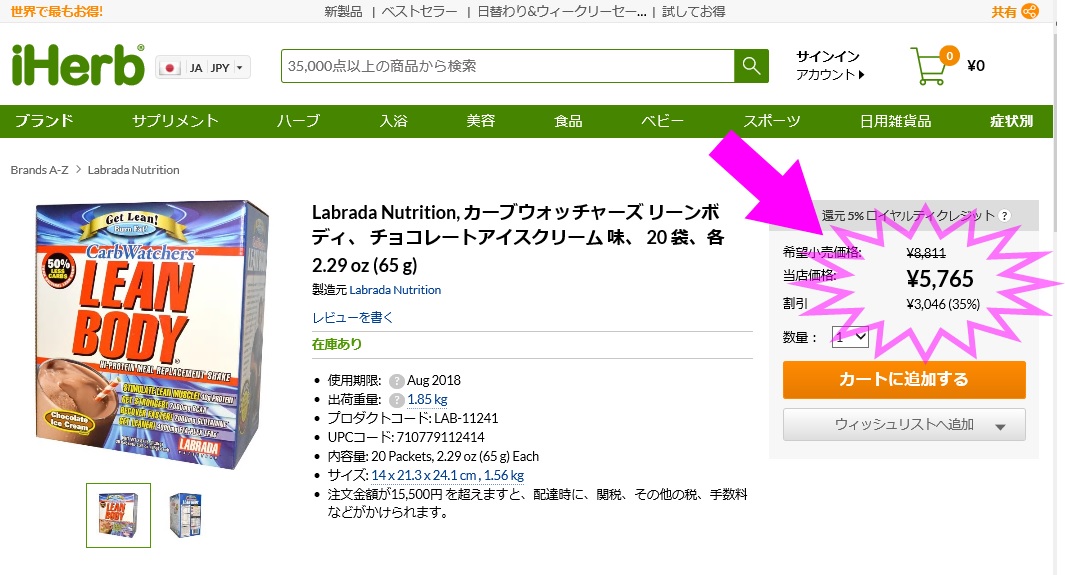Open the アカウント sign-in menu
This screenshot has height=575, width=1065.
(x=830, y=74)
